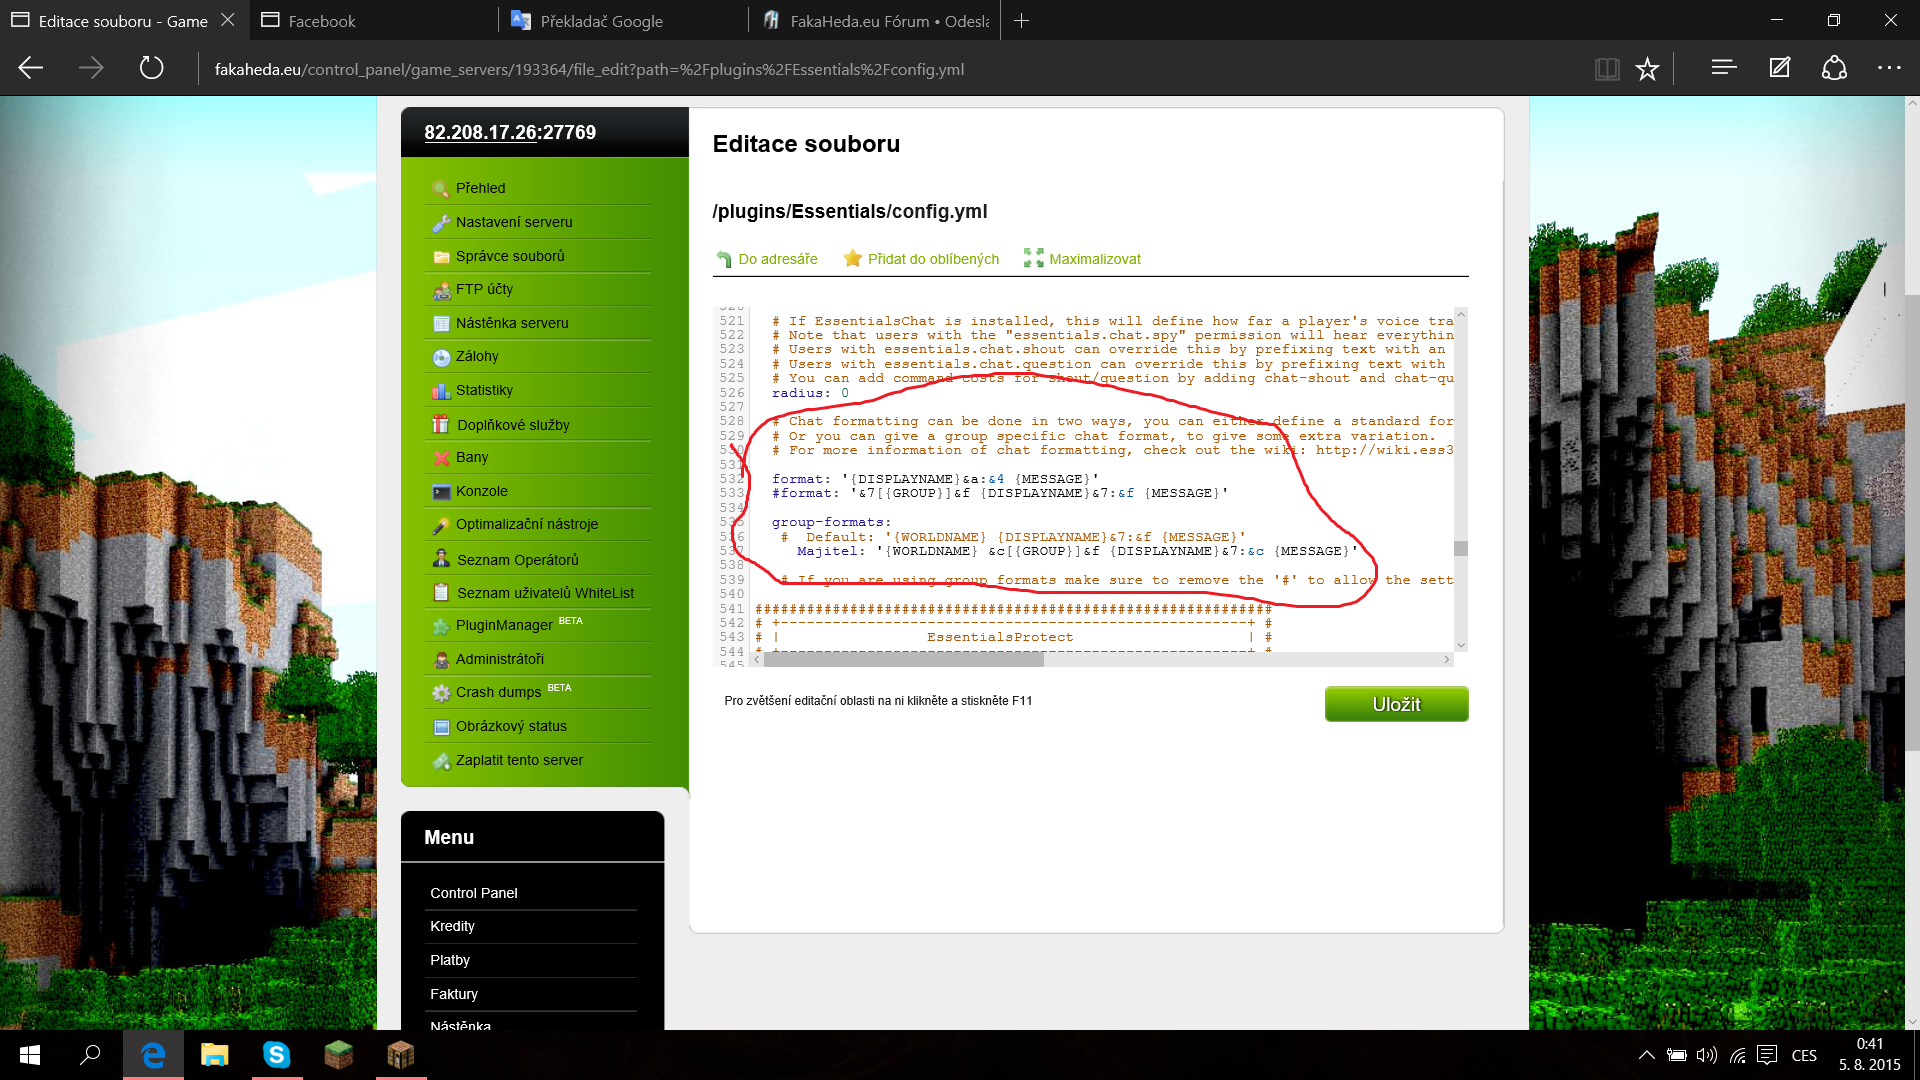Open Správce souborů menu item

point(510,256)
